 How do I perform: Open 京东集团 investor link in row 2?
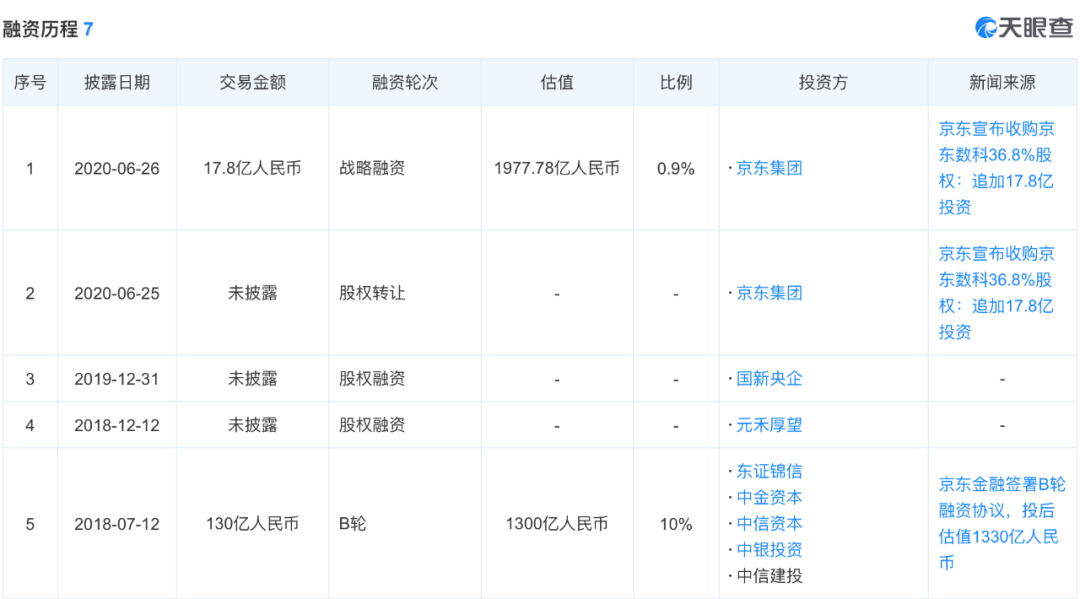[769, 293]
